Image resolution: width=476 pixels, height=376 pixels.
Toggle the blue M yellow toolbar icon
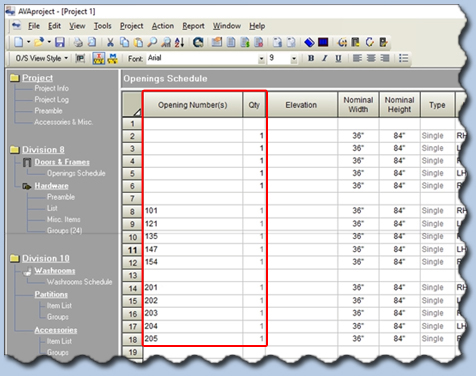click(x=113, y=59)
